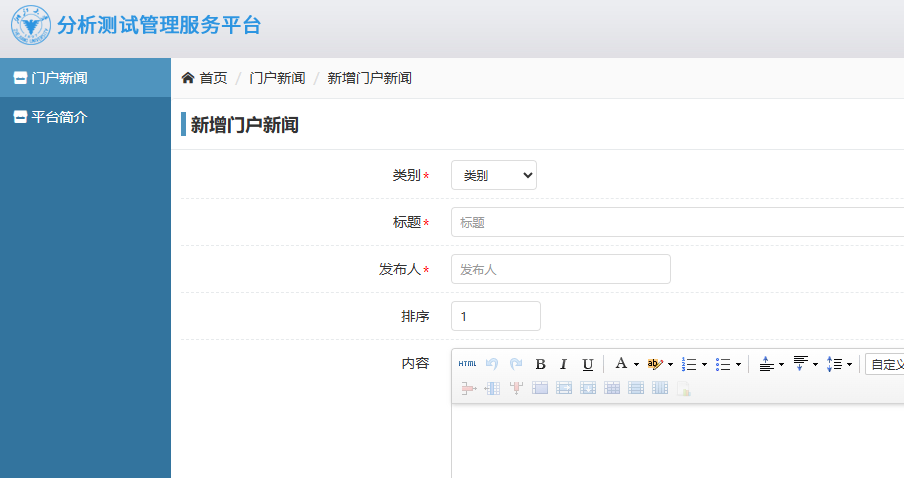Click the merge cell down icon
Viewport: 904px width, 478px height.
coord(587,388)
